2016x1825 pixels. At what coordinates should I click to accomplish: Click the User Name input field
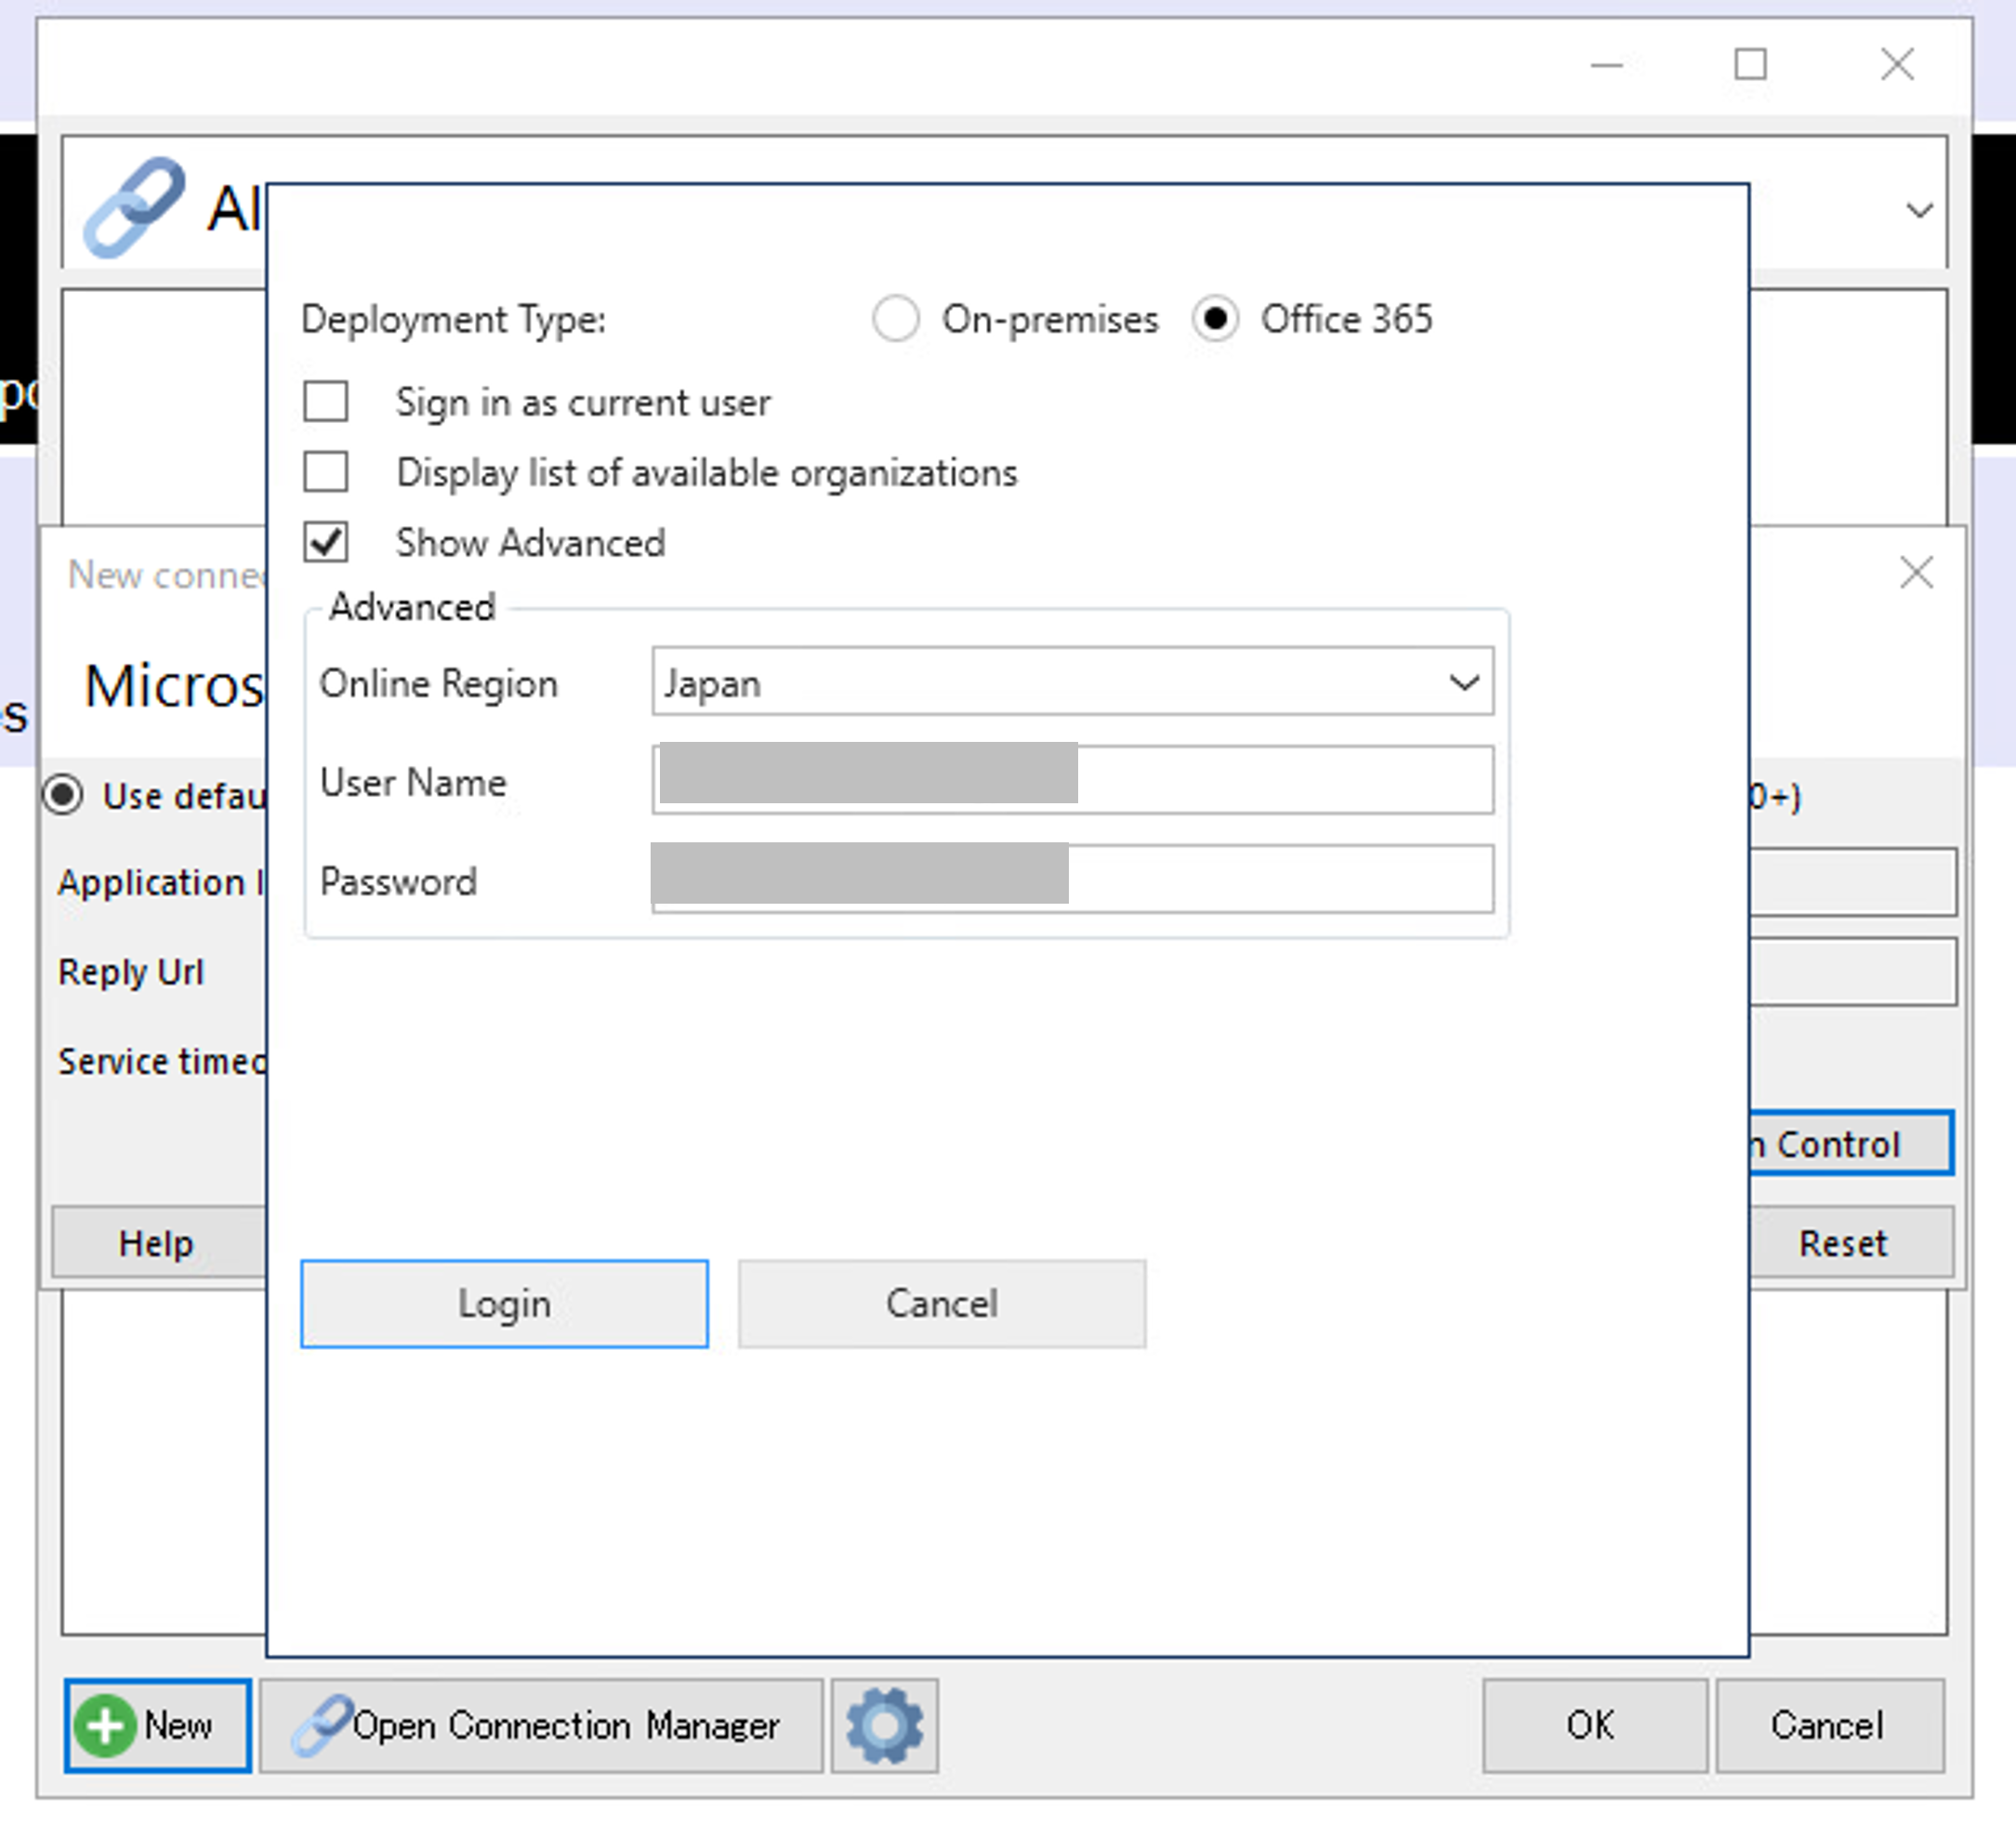click(1073, 780)
